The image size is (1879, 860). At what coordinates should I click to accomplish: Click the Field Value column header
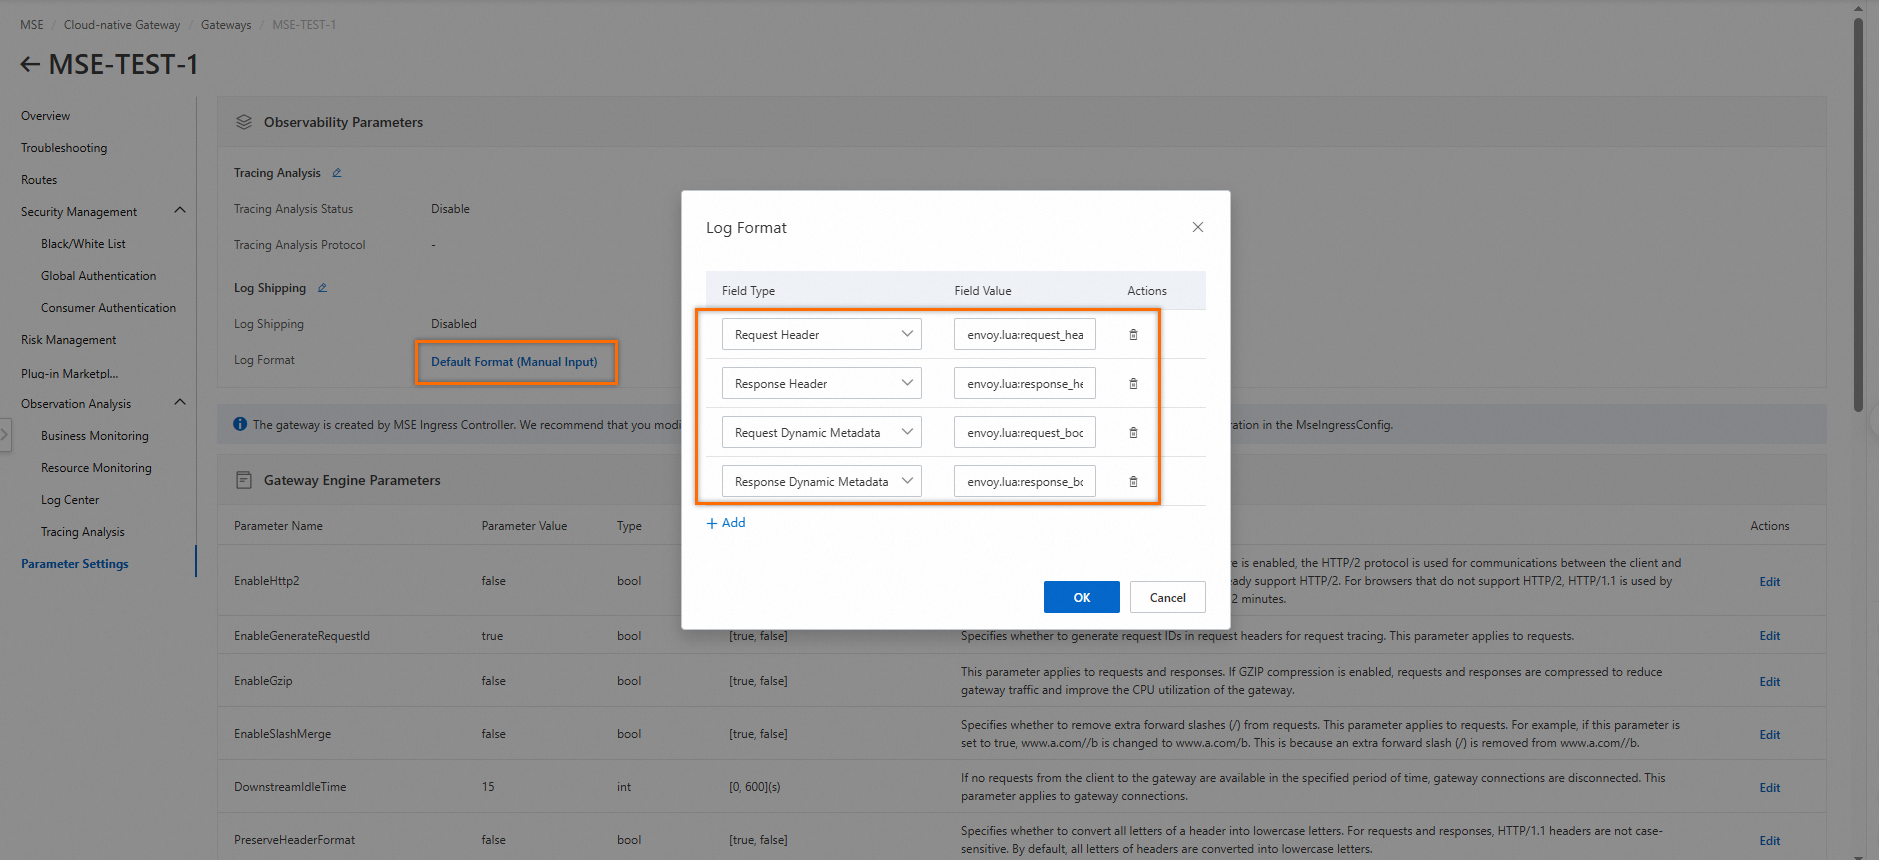[x=982, y=291]
